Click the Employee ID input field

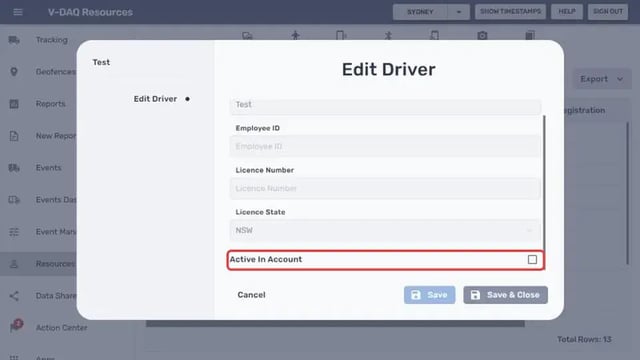tap(385, 147)
